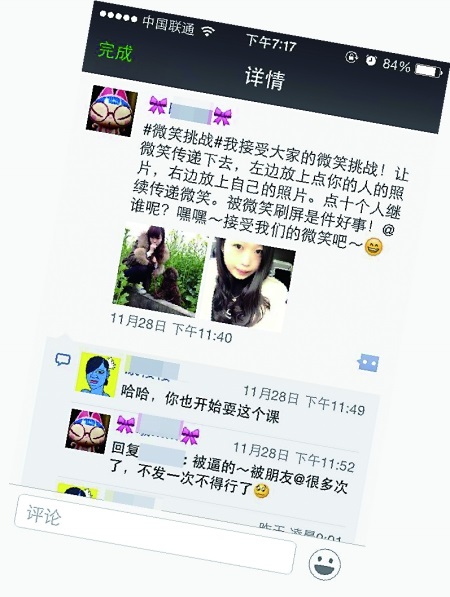Tap the Wi-Fi signal status icon
This screenshot has width=450, height=597.
[208, 31]
